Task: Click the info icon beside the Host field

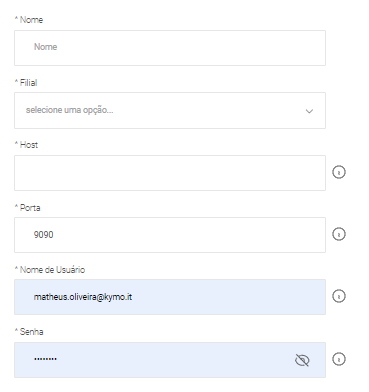Action: tap(339, 172)
